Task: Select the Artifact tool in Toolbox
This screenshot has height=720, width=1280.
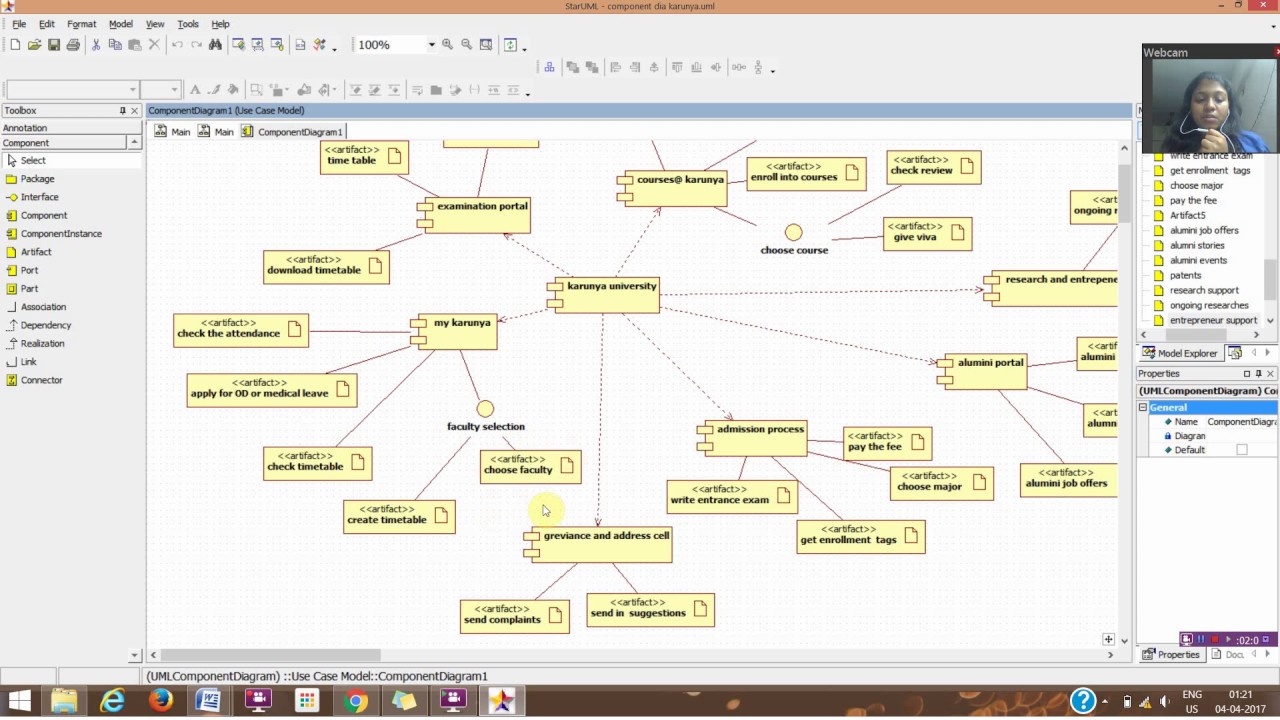Action: click(x=36, y=252)
